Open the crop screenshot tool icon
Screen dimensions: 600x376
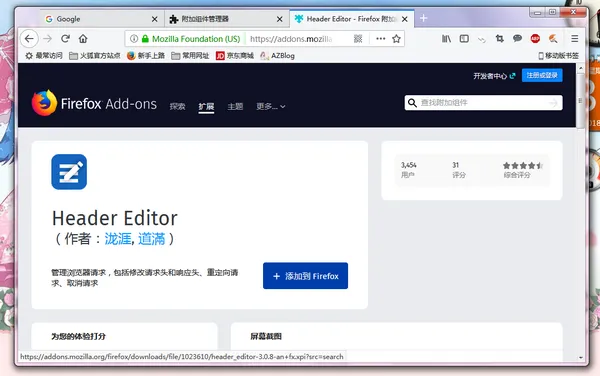point(499,38)
